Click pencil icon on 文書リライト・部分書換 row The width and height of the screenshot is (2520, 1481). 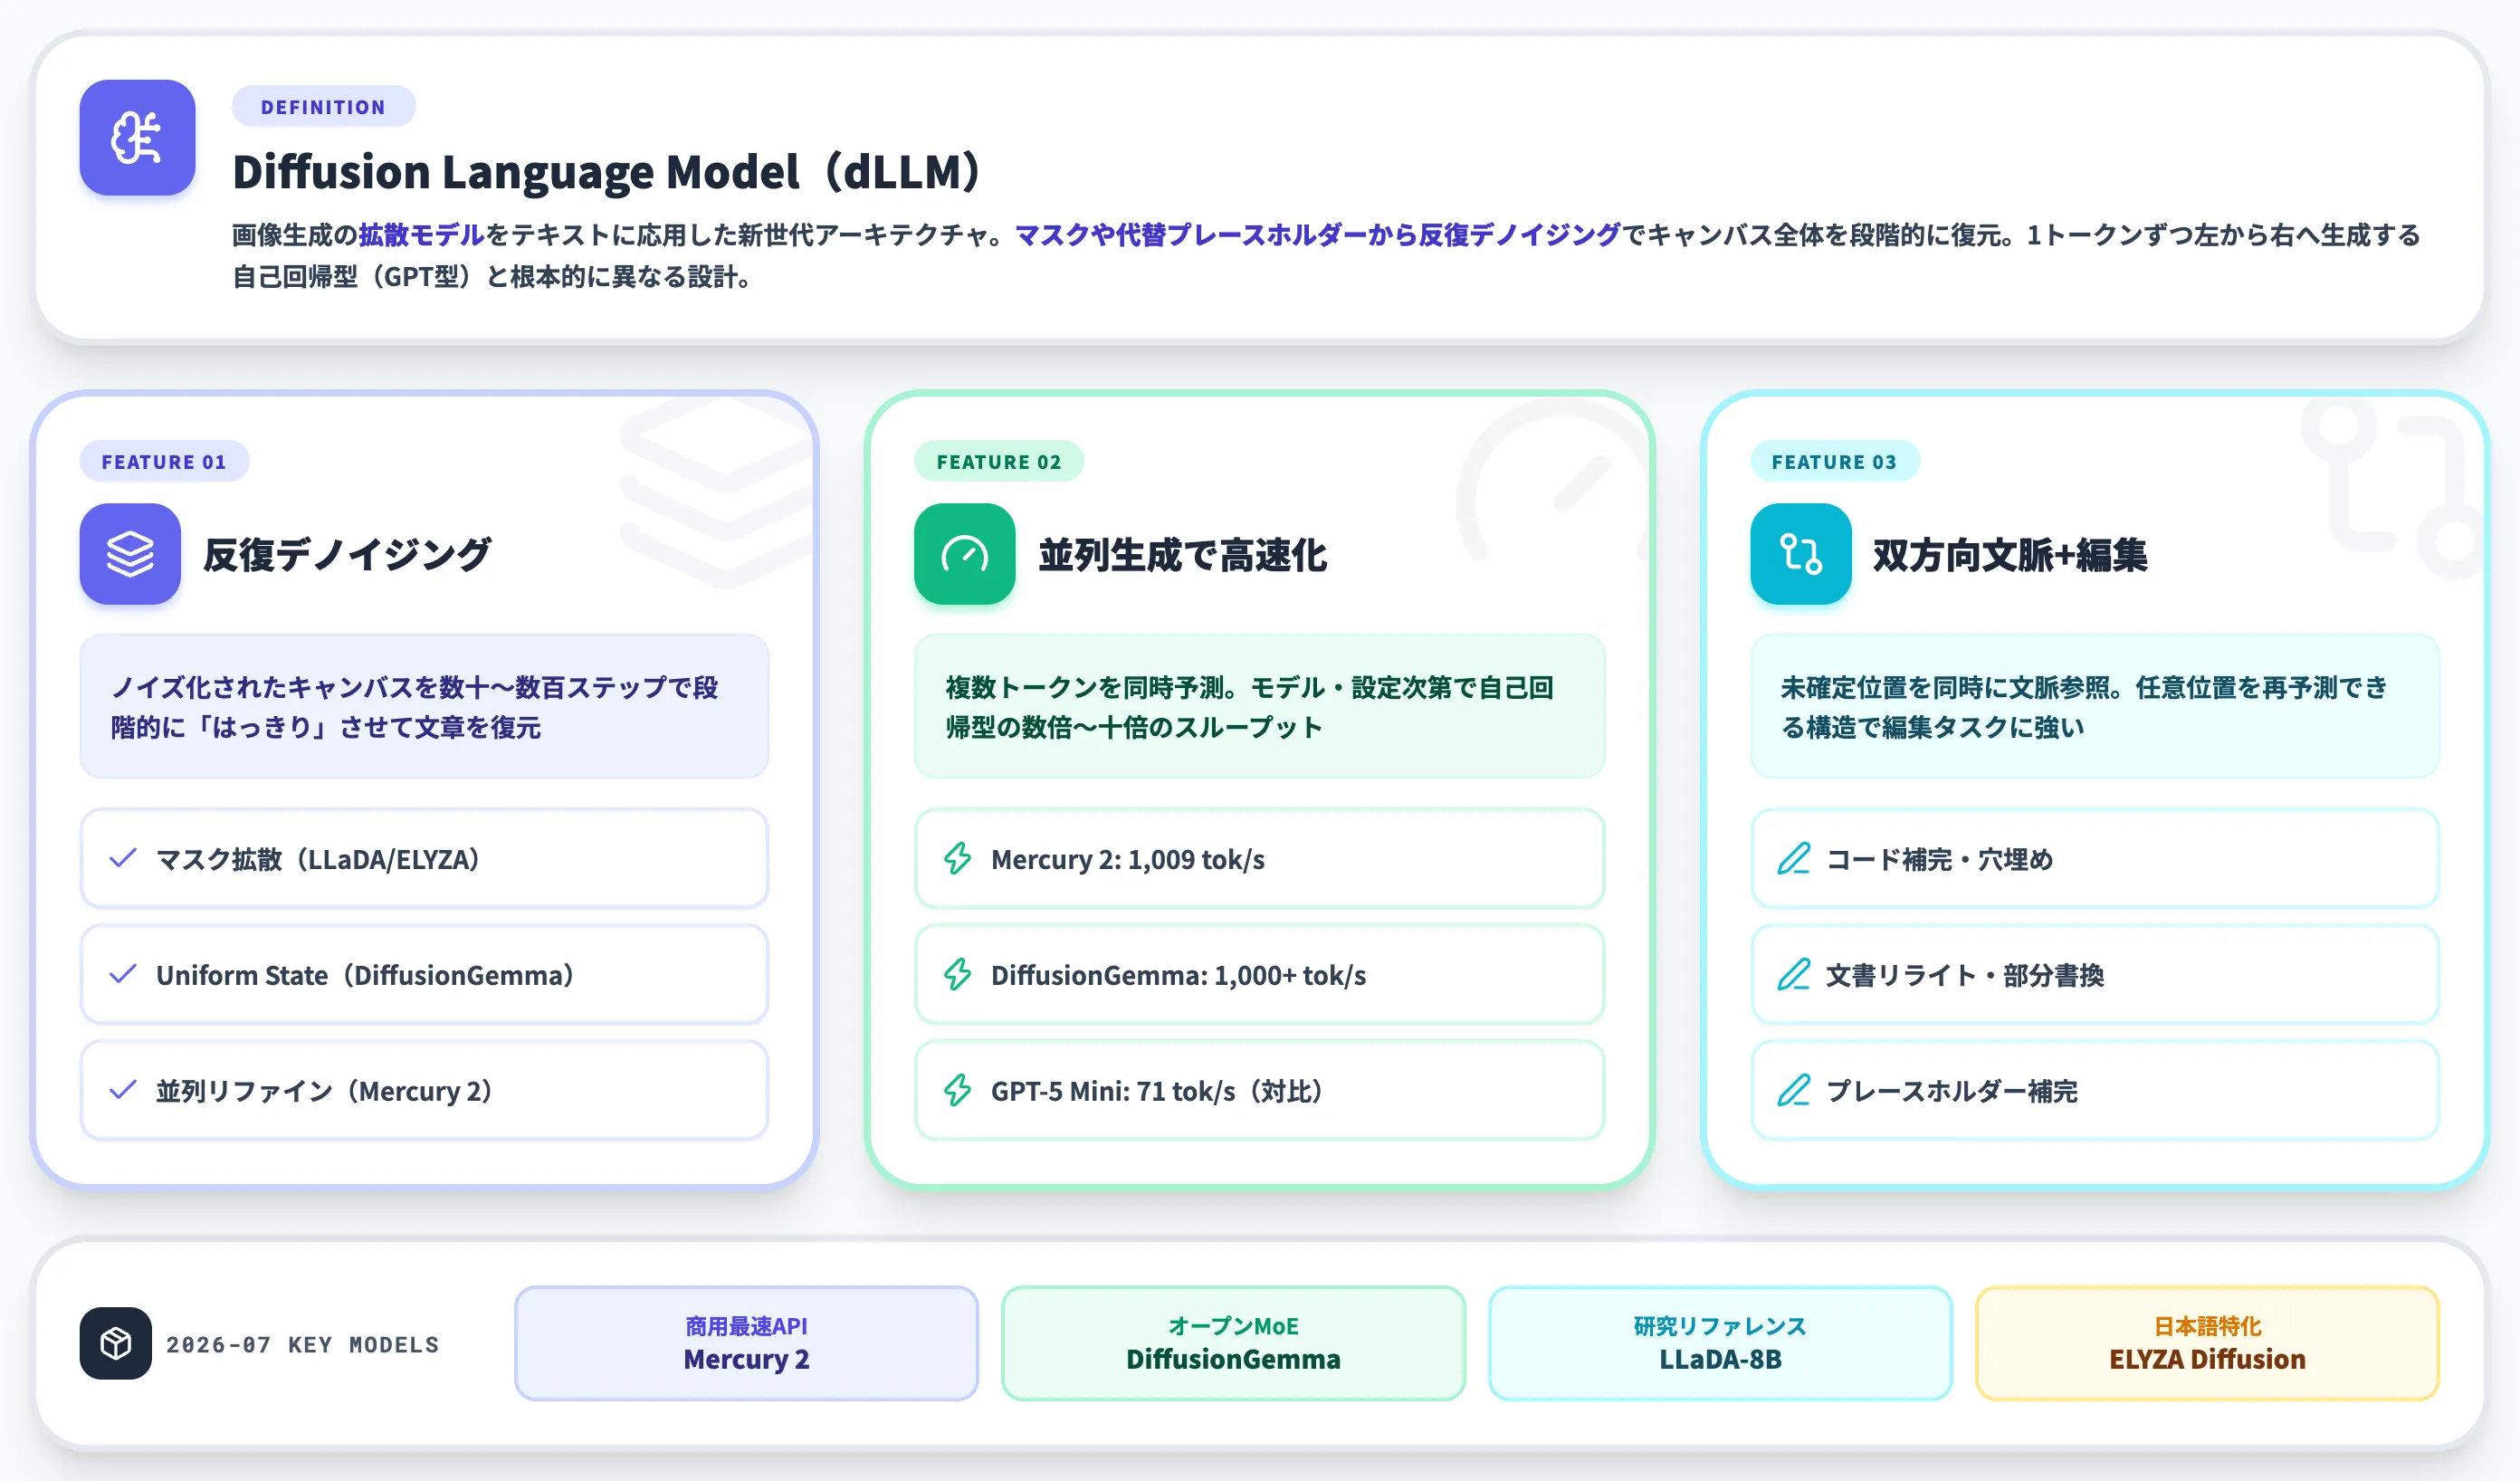tap(1794, 974)
